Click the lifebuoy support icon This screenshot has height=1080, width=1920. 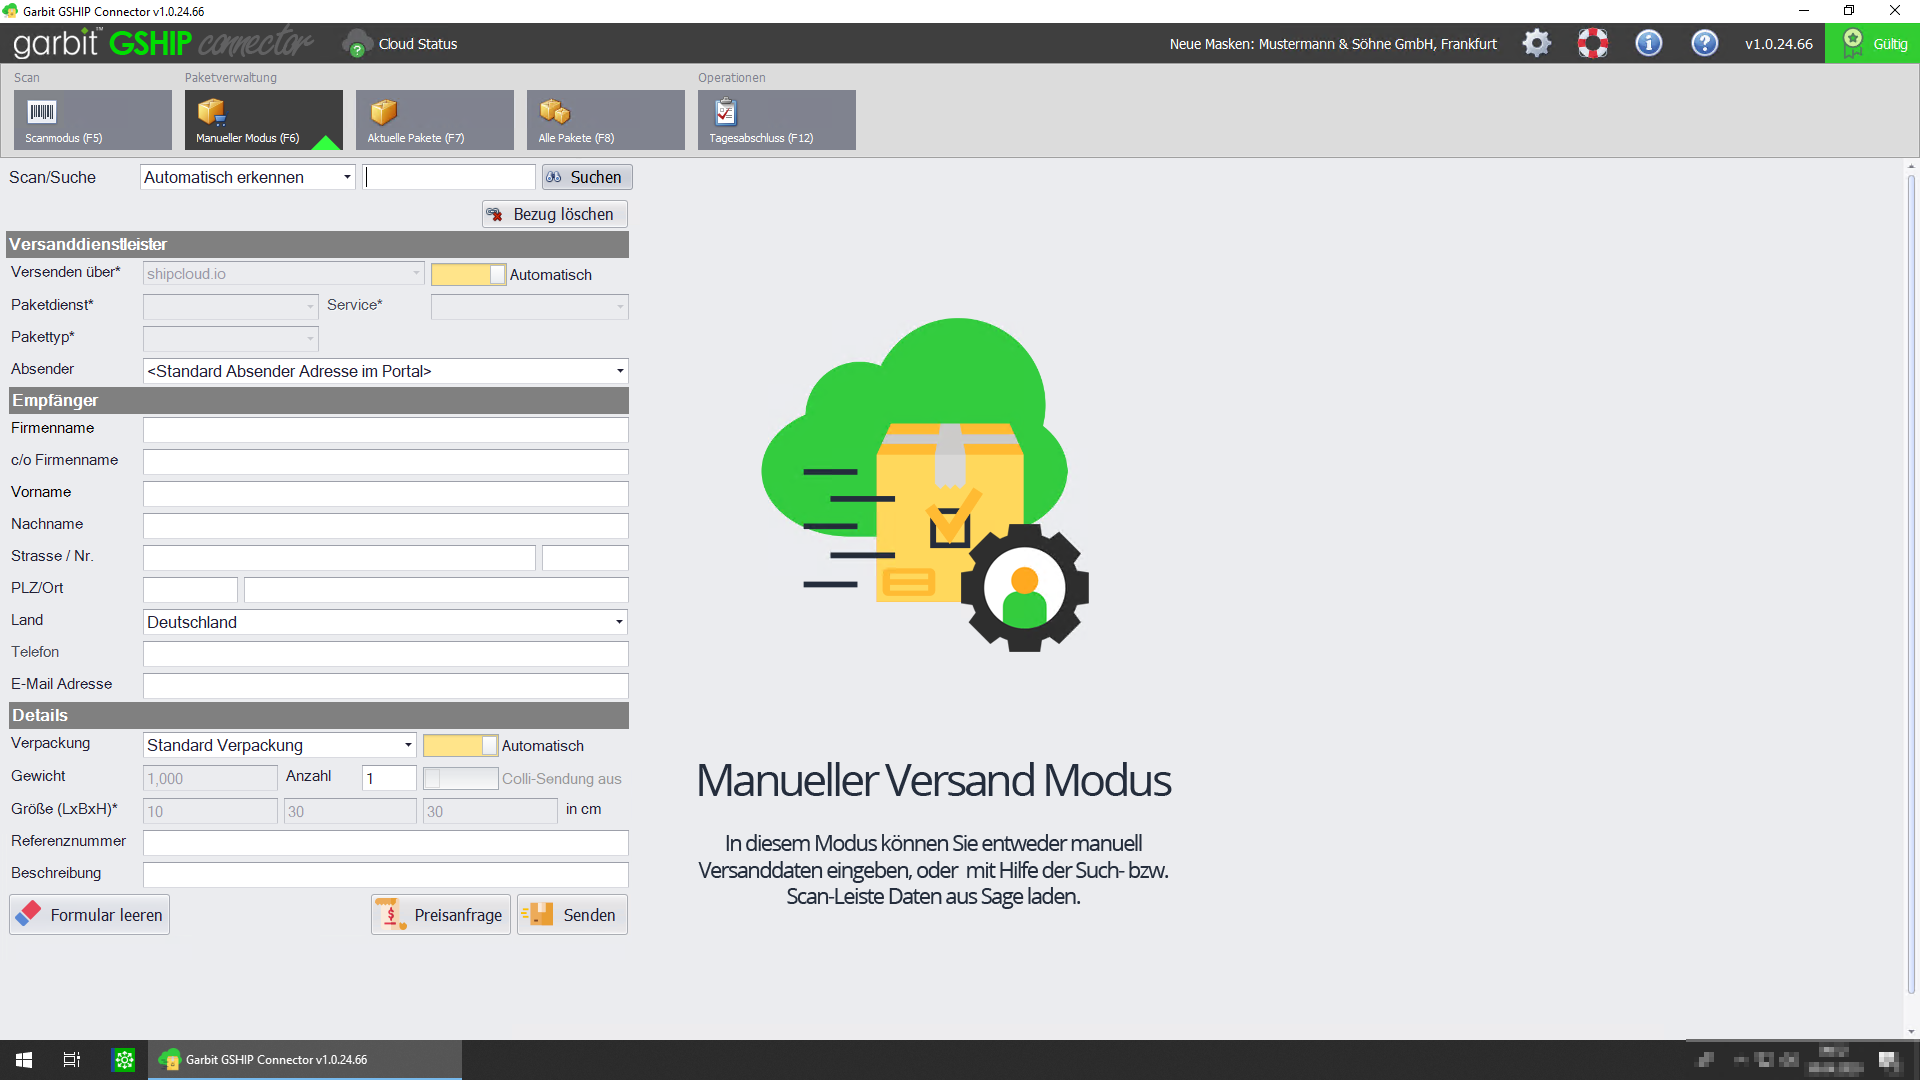pos(1592,44)
